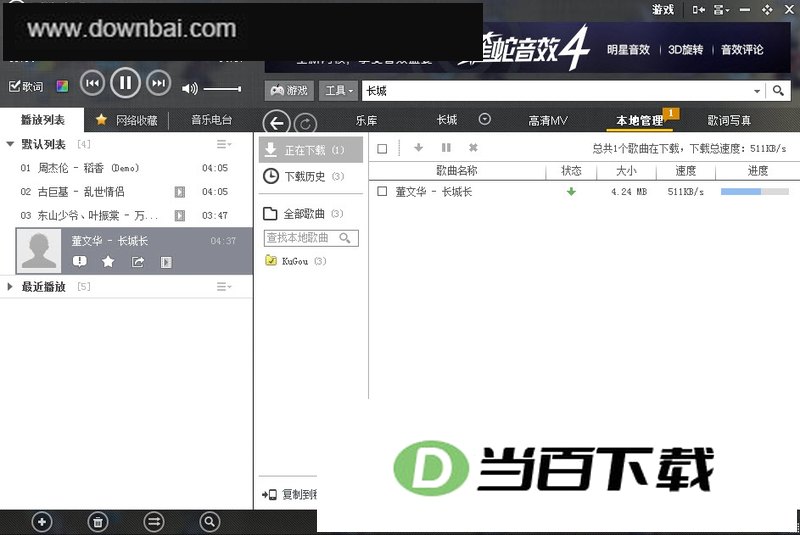Click MV icon for 董文华 - 长城长 in playlist

click(166, 262)
